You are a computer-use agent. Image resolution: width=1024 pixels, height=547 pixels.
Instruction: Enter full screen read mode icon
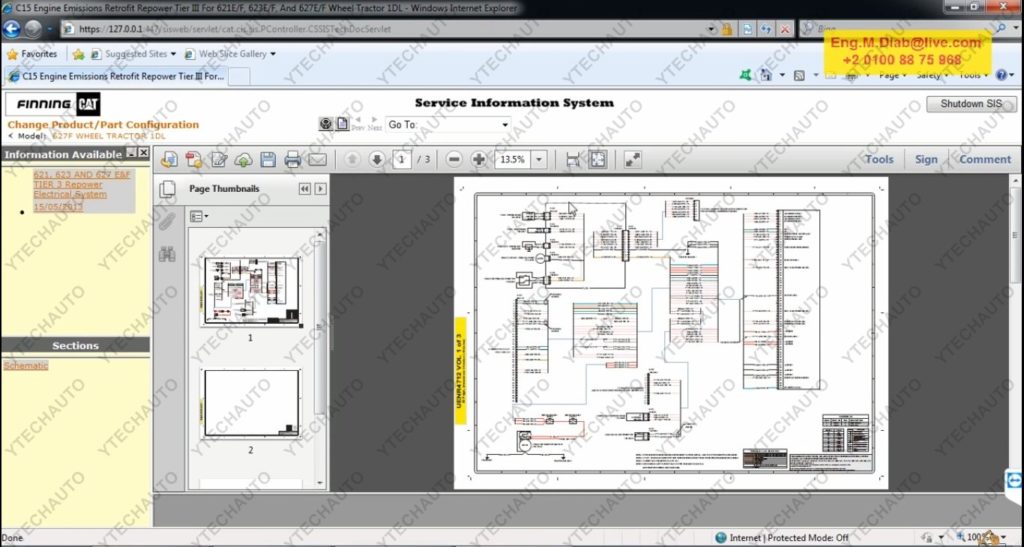pos(633,159)
